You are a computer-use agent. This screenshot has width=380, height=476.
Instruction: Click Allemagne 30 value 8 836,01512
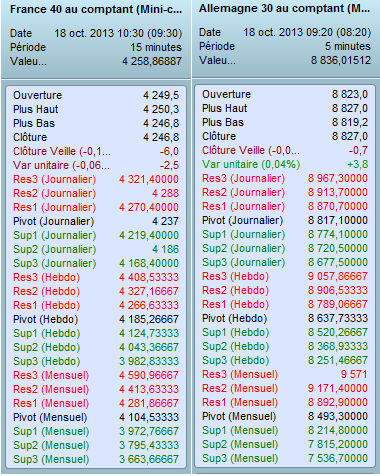(341, 60)
